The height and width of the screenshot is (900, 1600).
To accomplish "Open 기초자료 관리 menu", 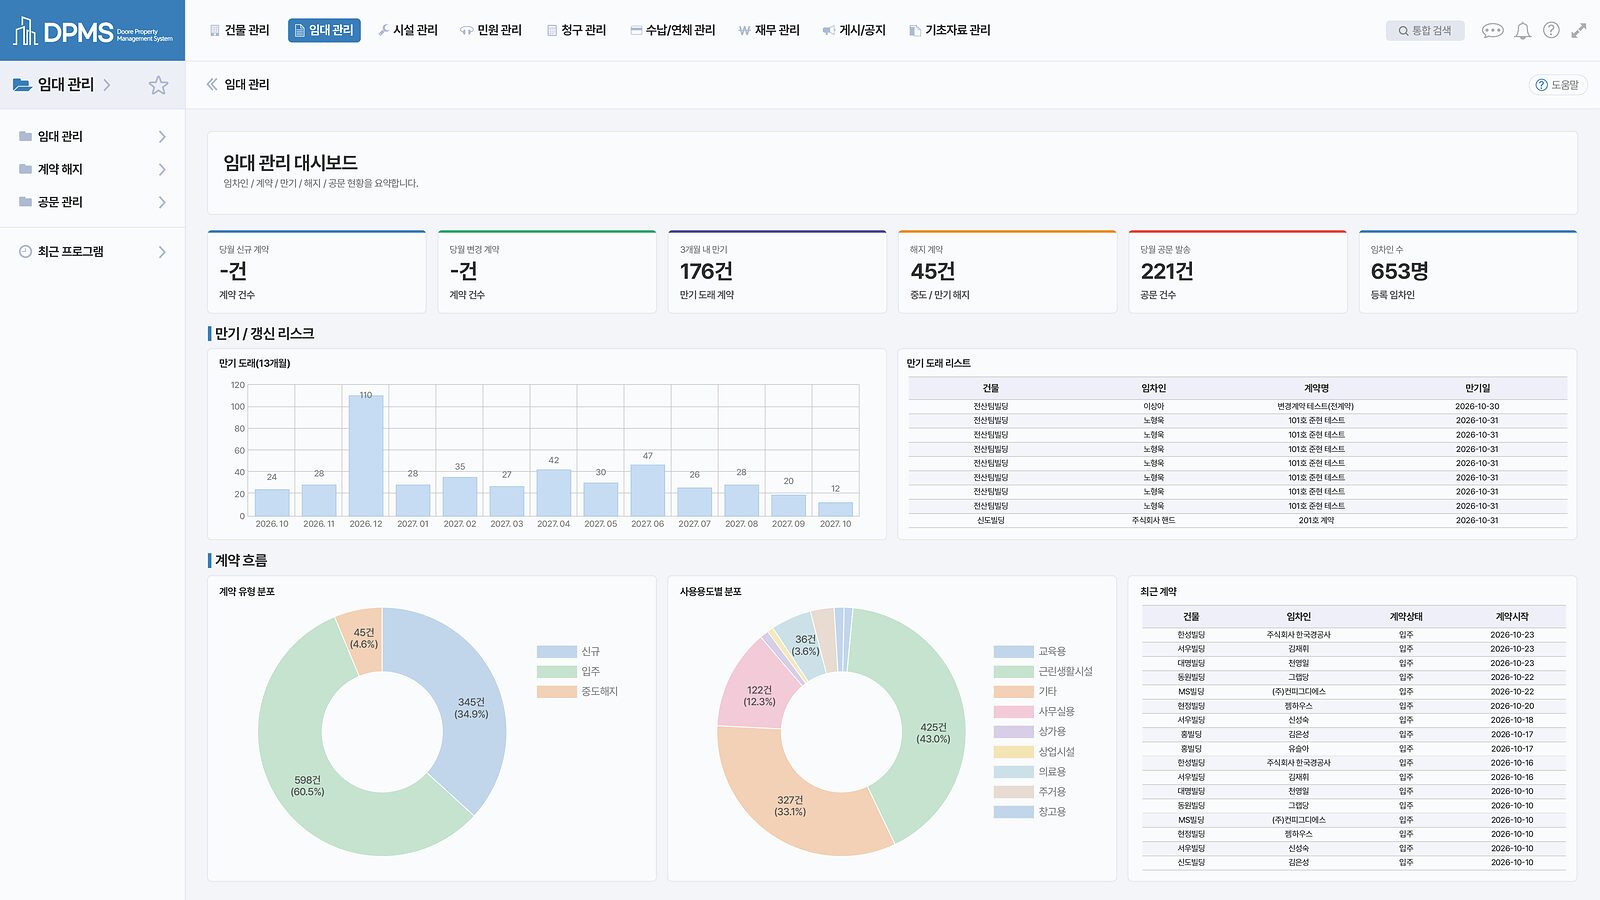I will pos(950,30).
